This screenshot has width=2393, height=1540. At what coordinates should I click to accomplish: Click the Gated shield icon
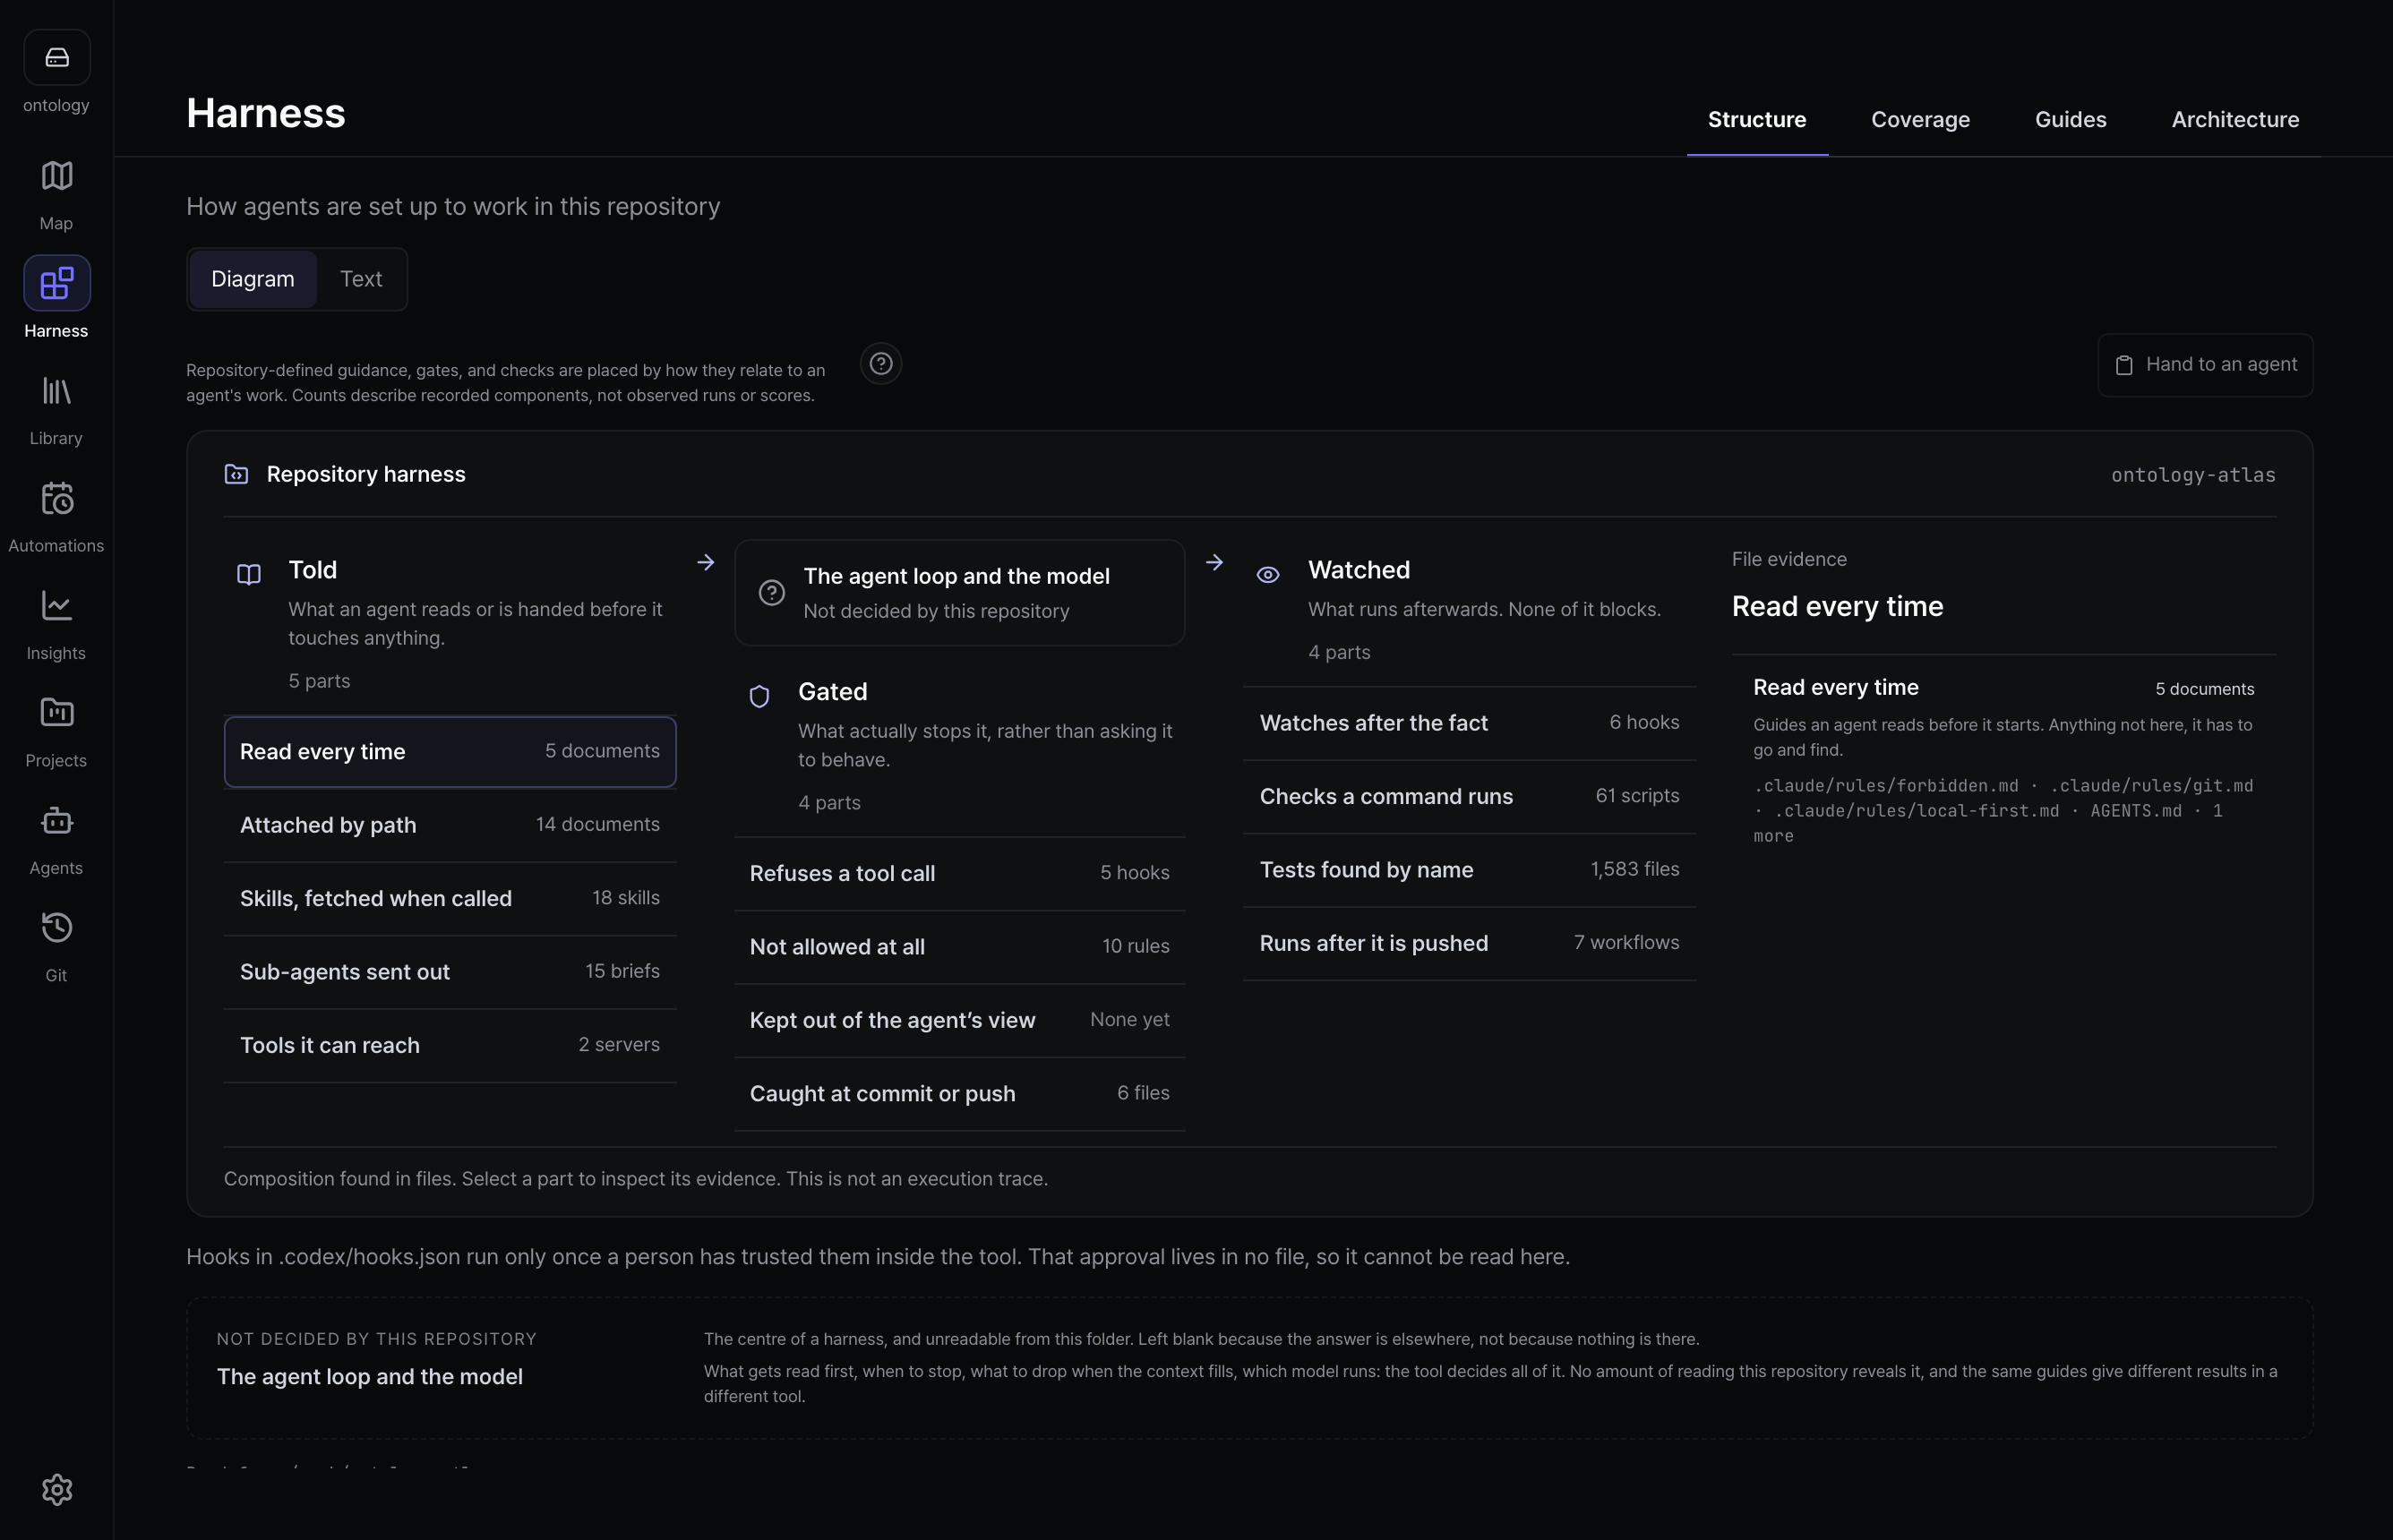[760, 696]
